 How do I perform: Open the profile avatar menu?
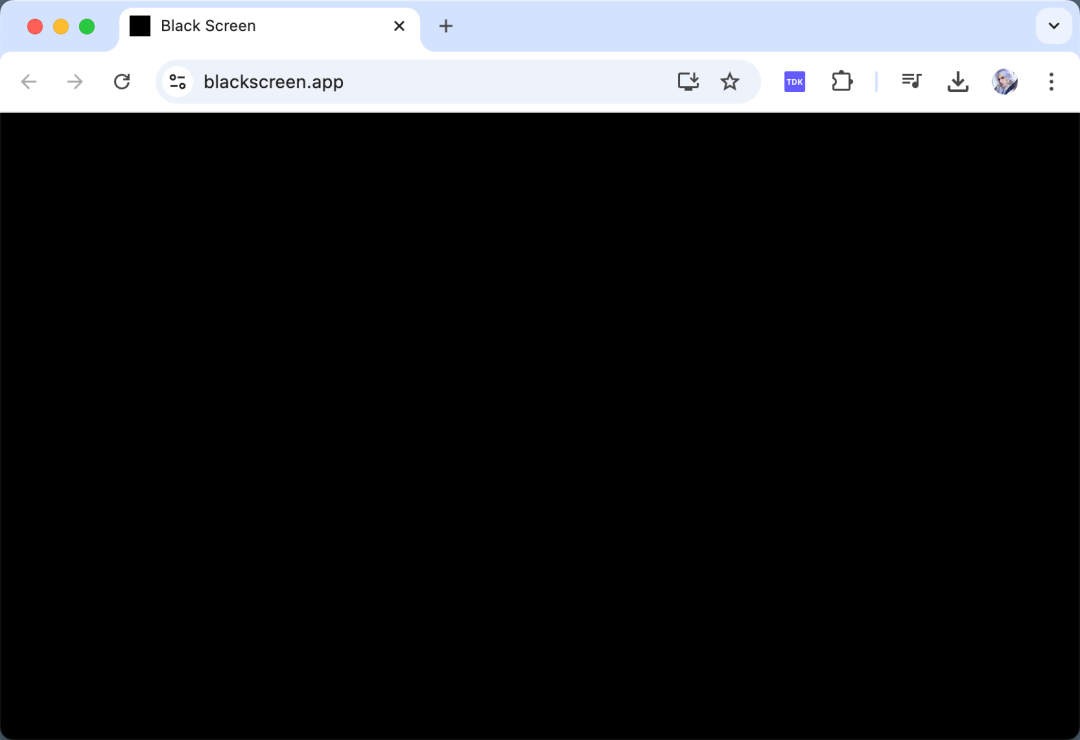[x=1005, y=82]
